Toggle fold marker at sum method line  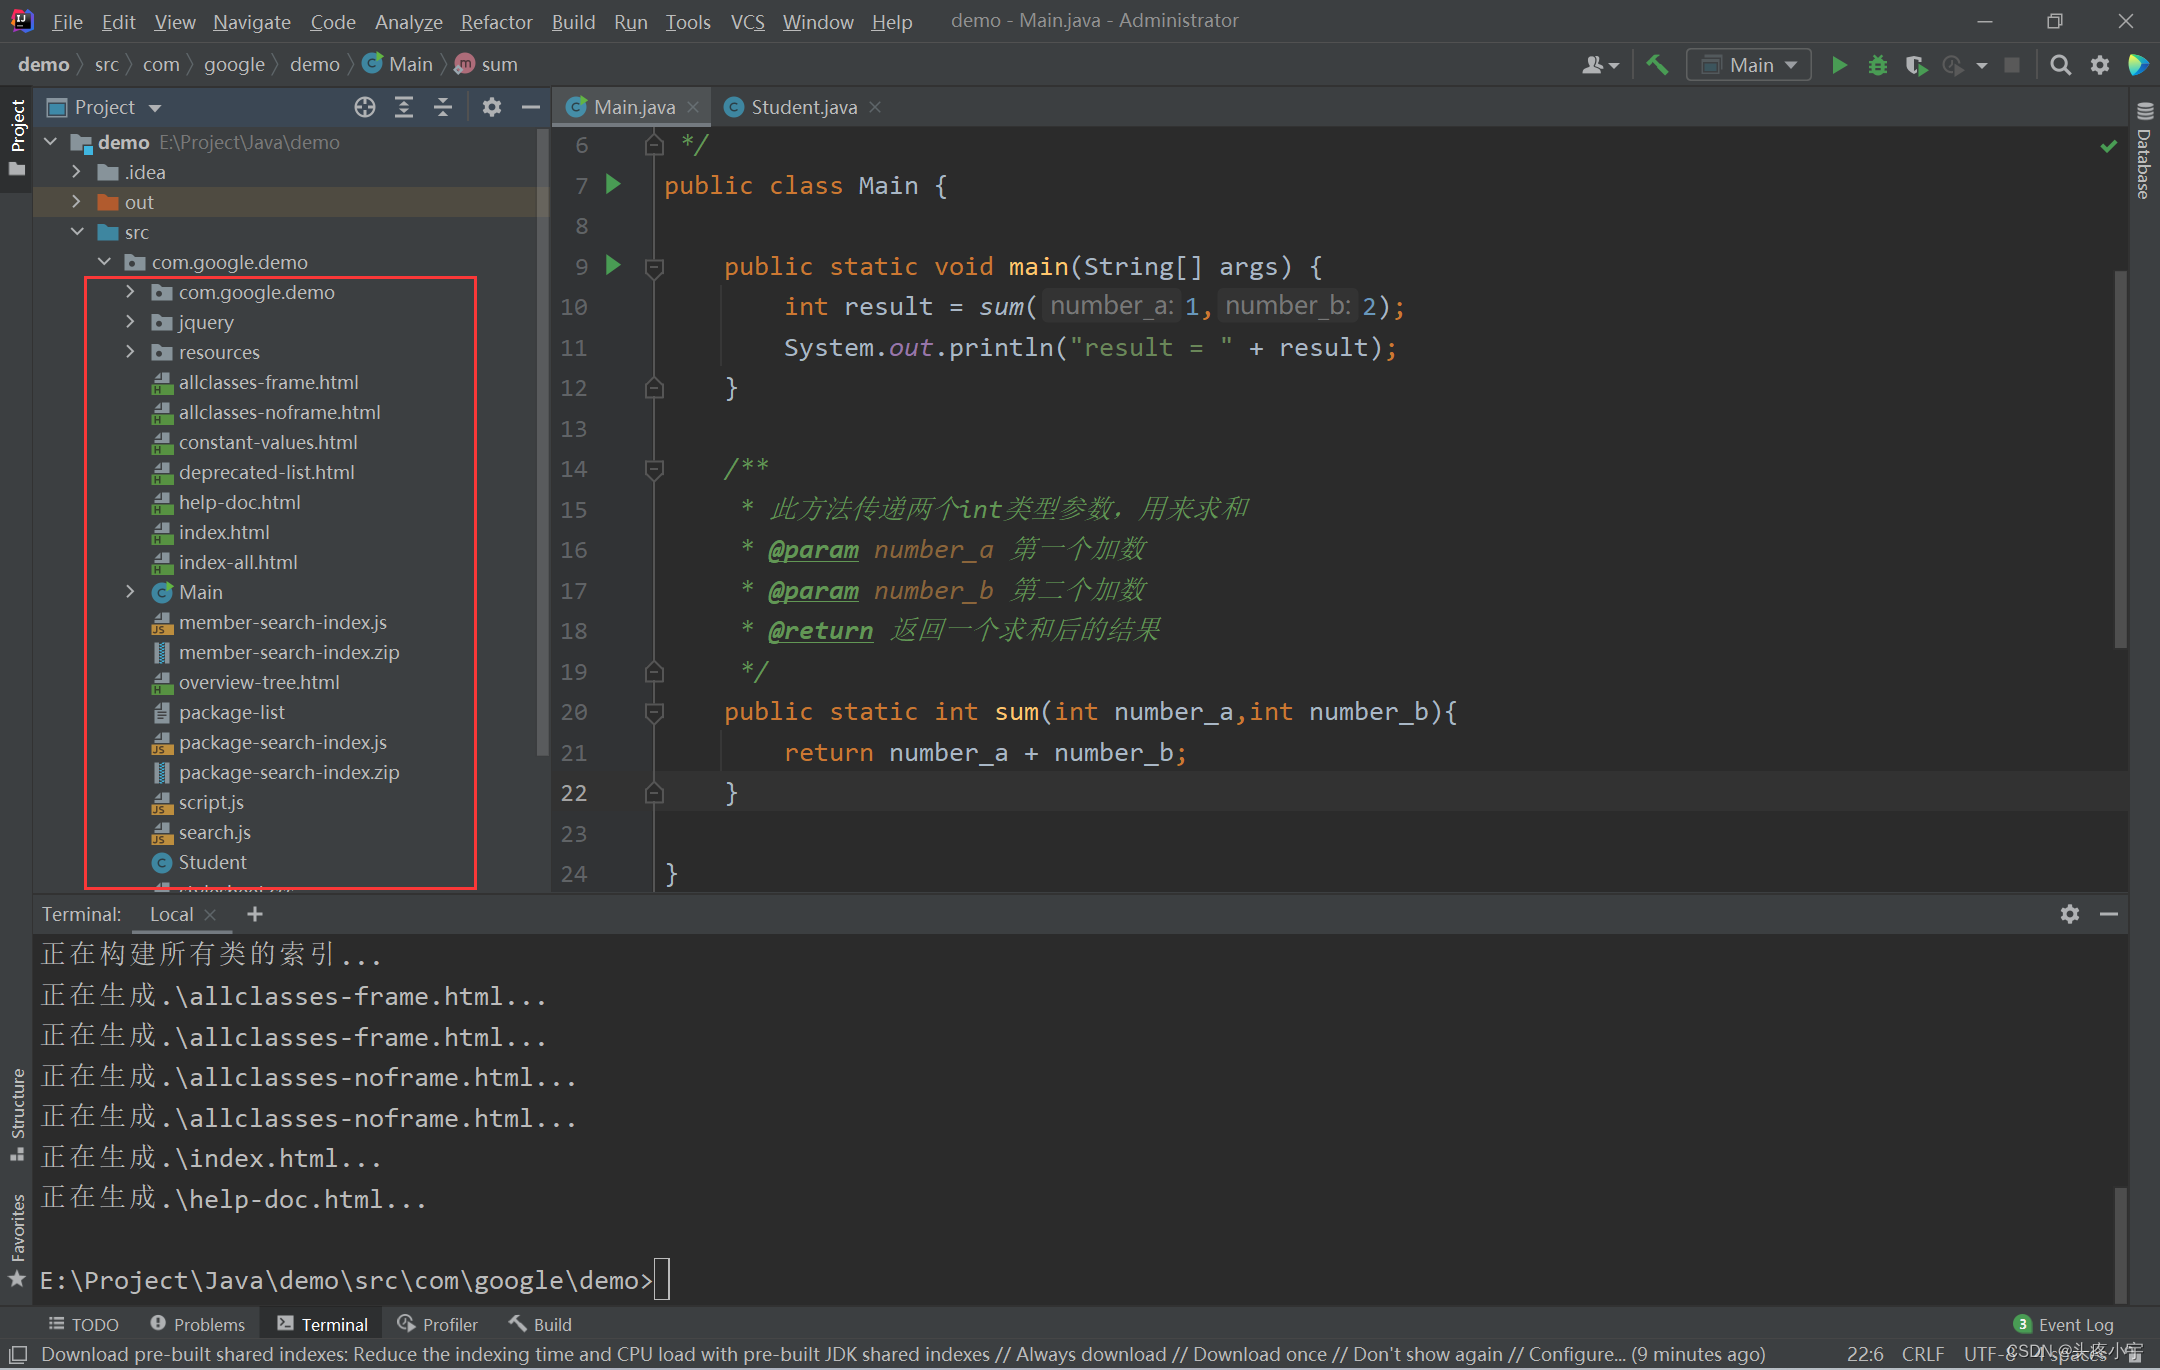[x=654, y=712]
